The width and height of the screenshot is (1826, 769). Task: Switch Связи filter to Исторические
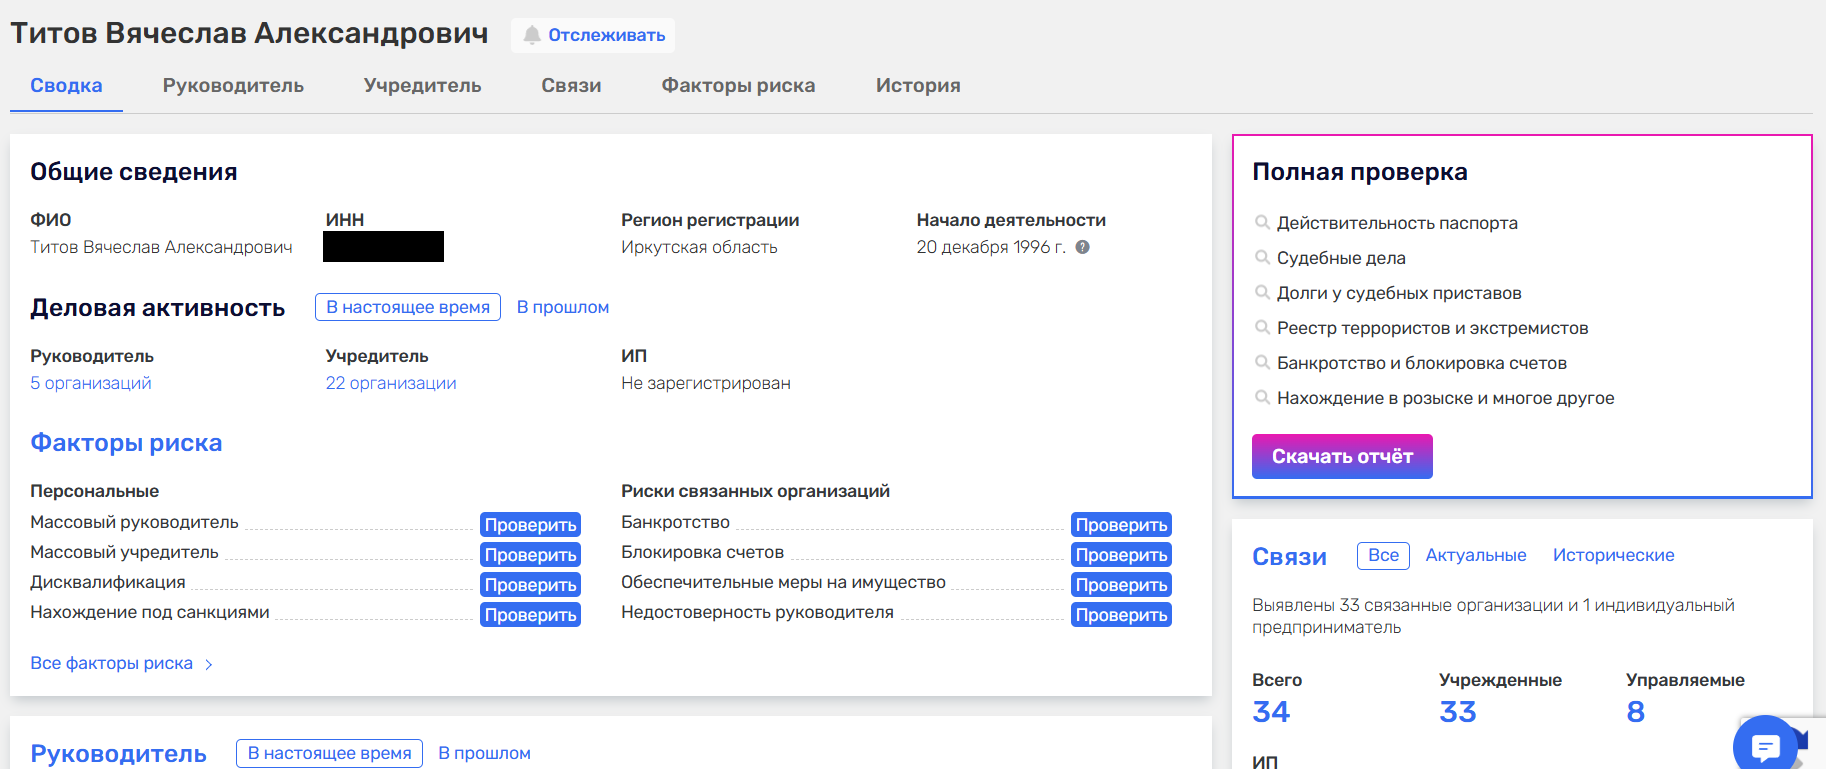1613,555
